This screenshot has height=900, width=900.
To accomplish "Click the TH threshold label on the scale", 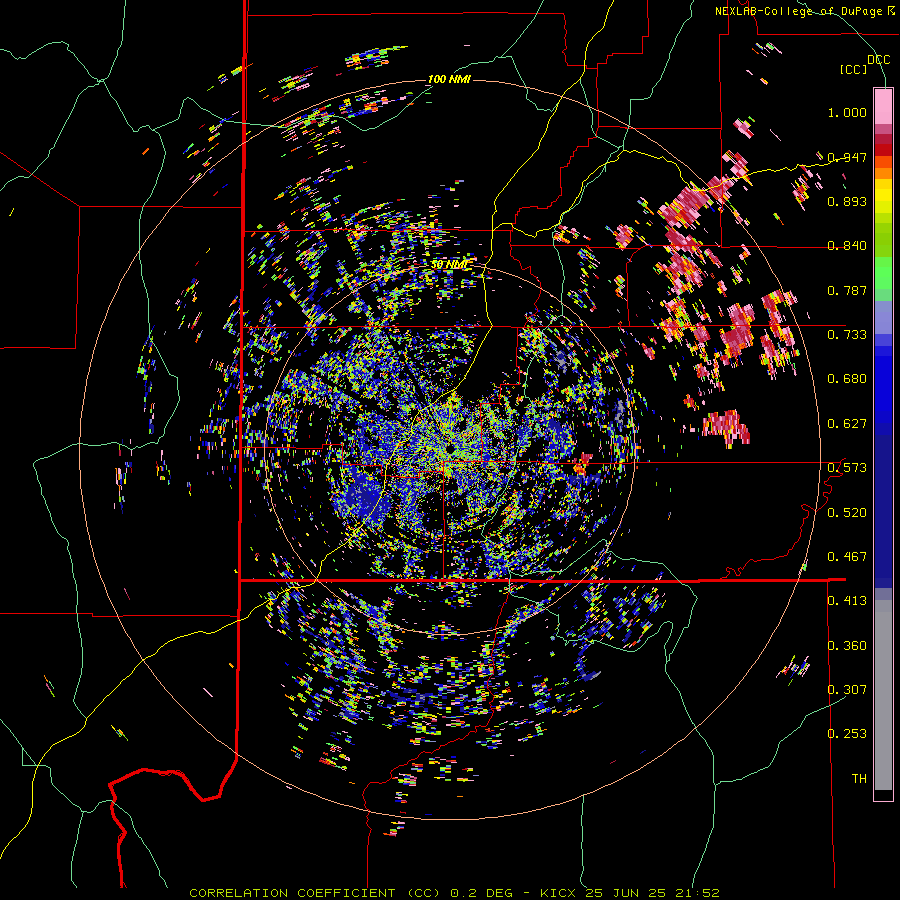I will (859, 778).
